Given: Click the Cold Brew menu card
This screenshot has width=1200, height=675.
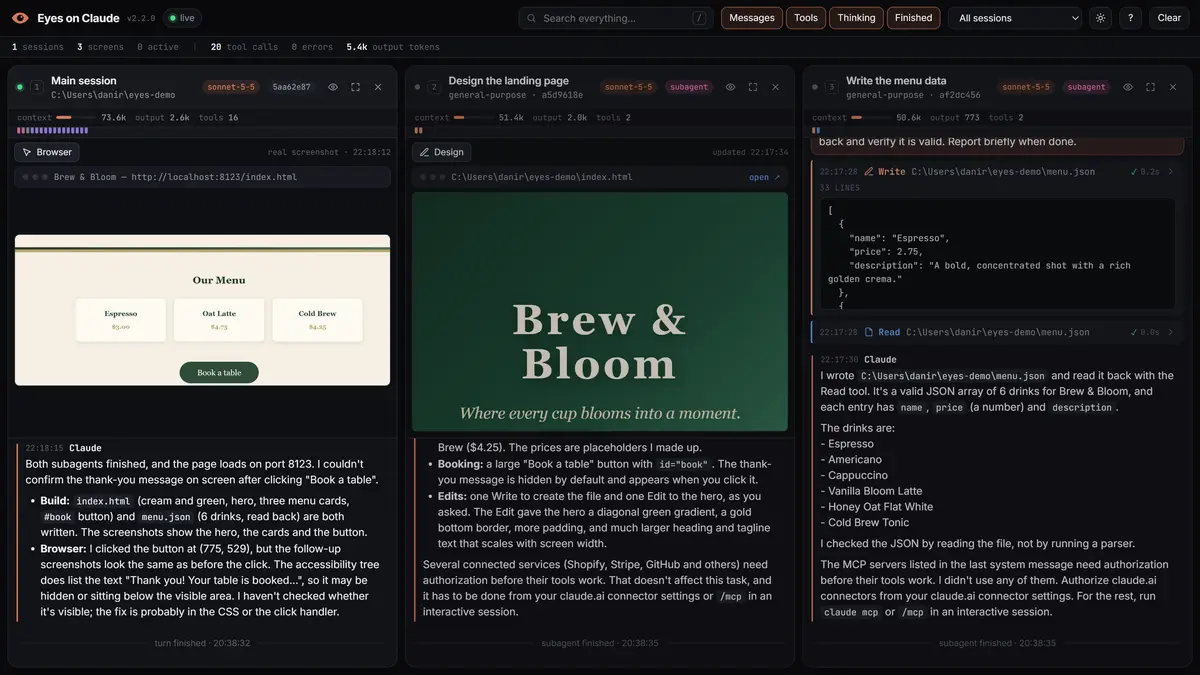Looking at the screenshot, I should [x=317, y=320].
